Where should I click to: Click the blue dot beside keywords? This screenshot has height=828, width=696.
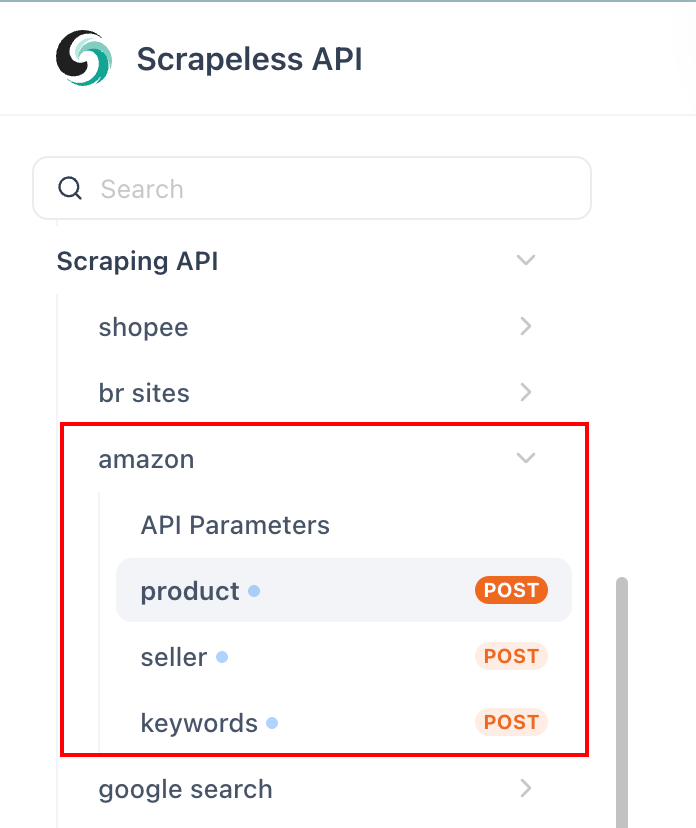(272, 723)
